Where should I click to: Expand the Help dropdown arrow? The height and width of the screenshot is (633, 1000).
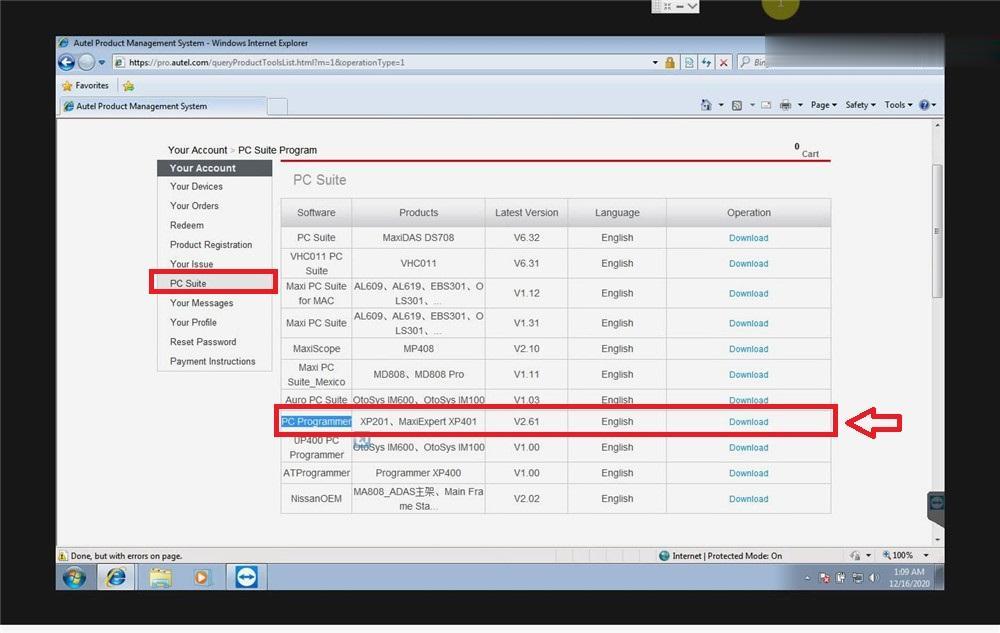(934, 105)
